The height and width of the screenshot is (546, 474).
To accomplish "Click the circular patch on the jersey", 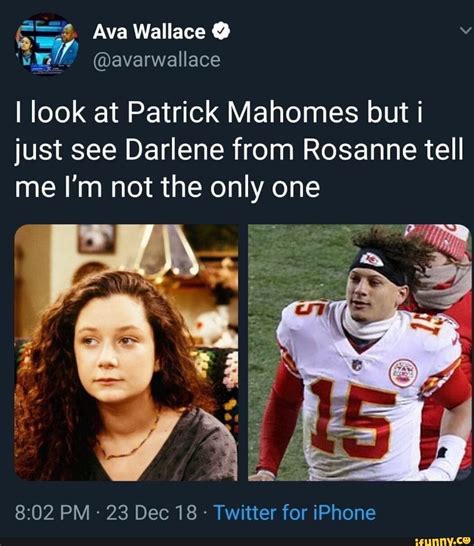I will [403, 373].
